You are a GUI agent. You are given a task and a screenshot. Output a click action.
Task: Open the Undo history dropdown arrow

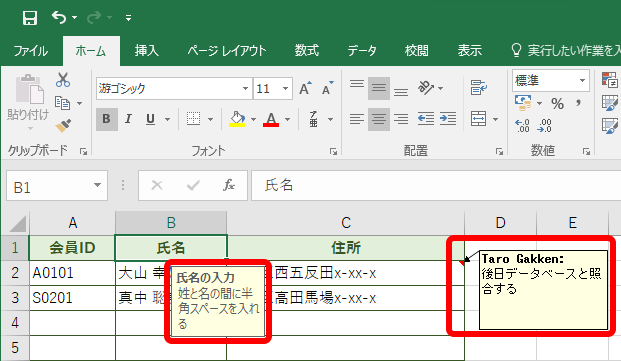click(74, 18)
